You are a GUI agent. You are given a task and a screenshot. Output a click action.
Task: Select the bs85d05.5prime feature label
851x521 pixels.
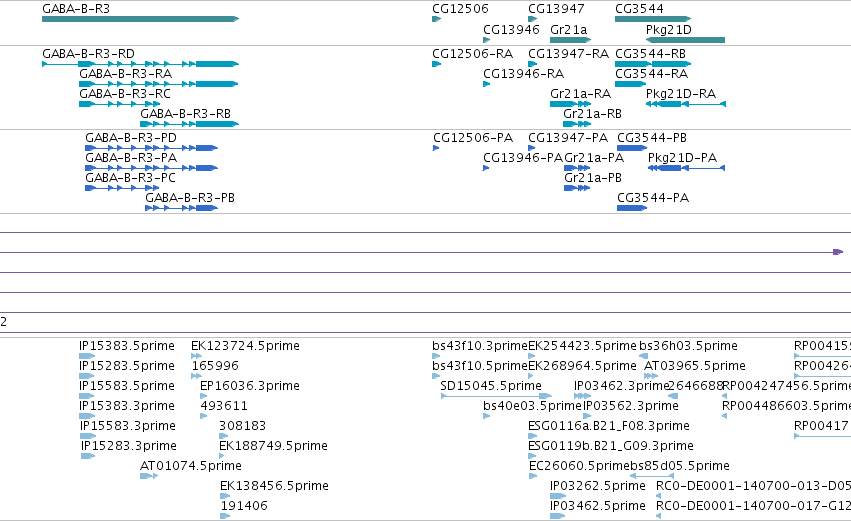tap(680, 466)
